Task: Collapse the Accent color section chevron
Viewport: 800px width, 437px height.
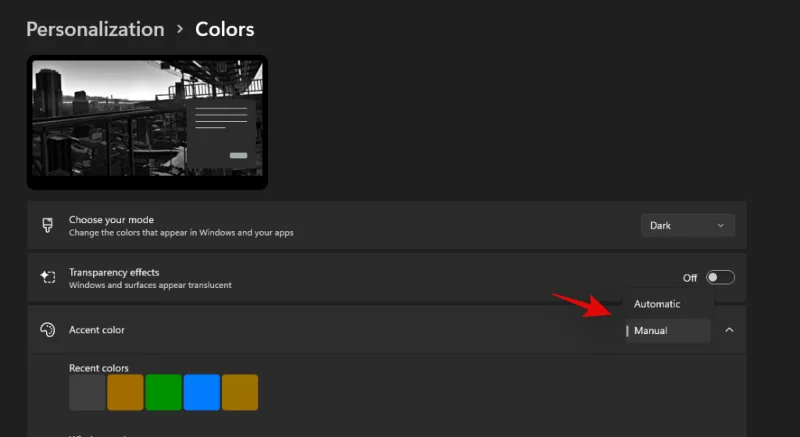Action: [729, 330]
